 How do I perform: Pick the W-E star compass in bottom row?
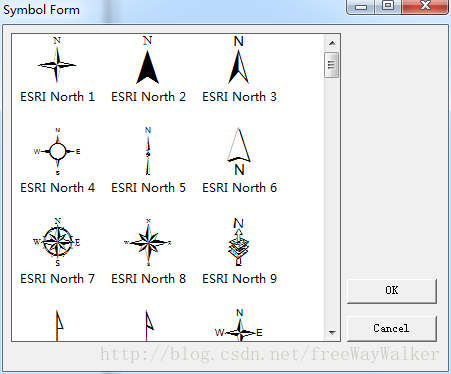point(239,325)
